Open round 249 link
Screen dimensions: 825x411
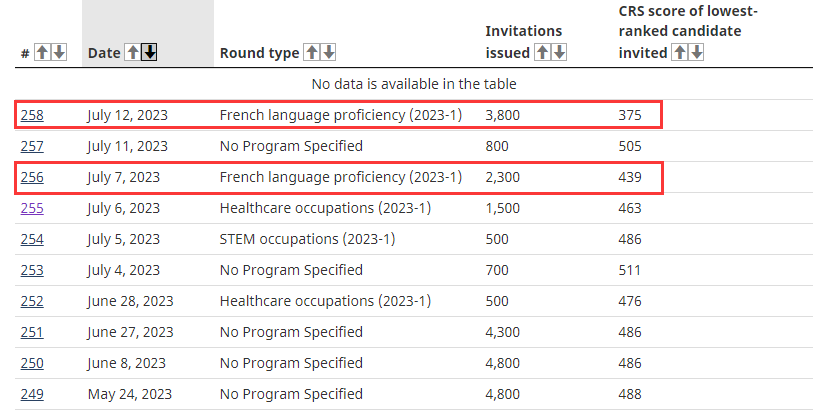tap(32, 394)
